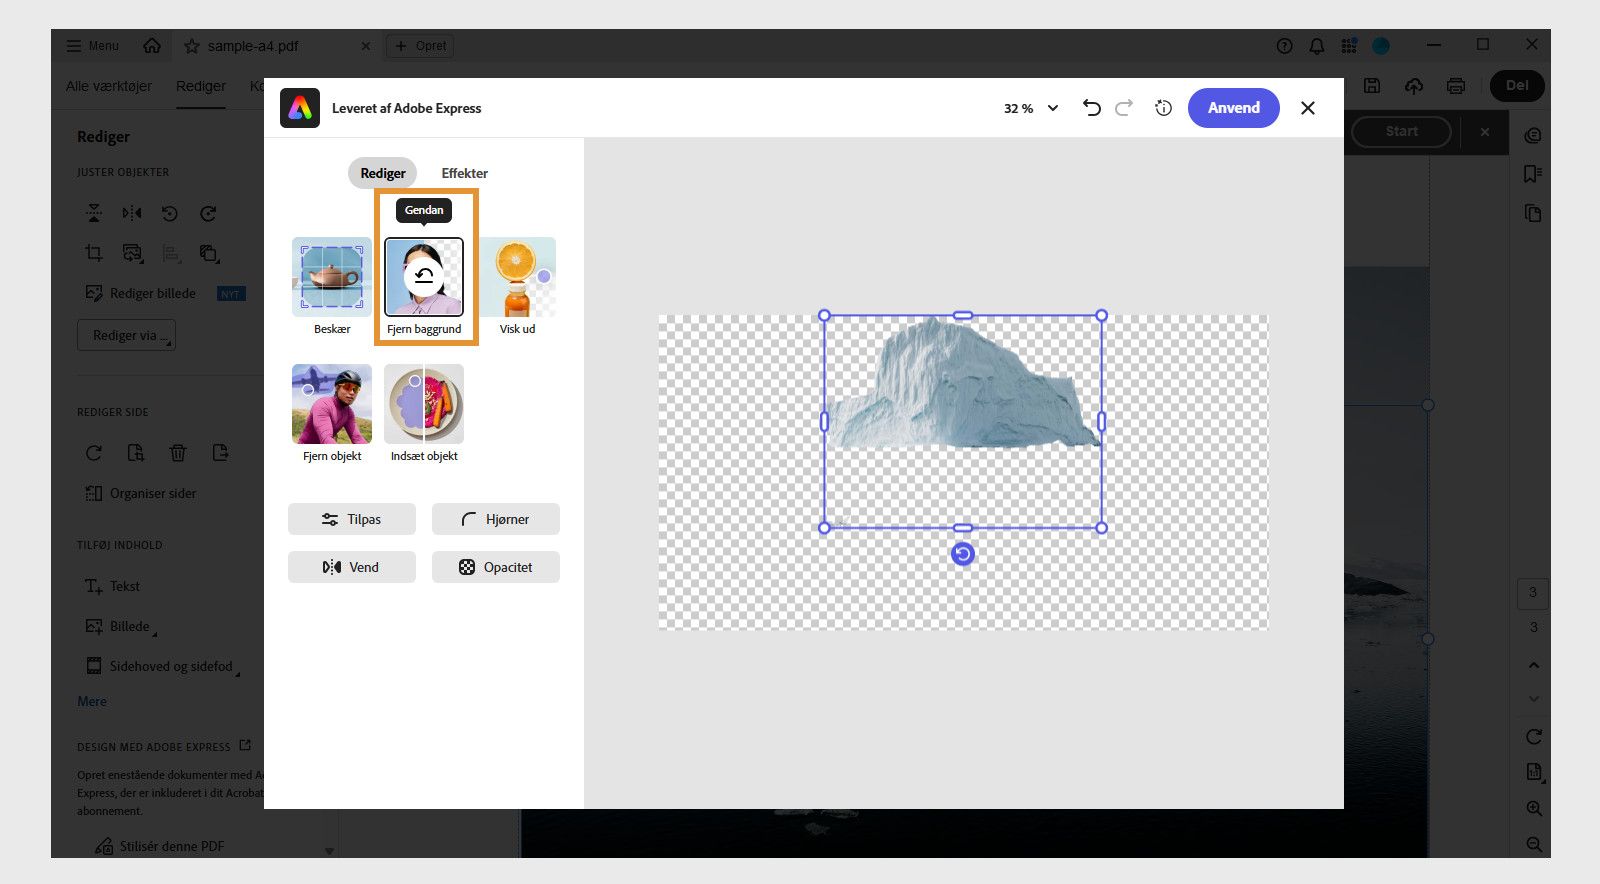Go to Acrobat home icon
1600x884 pixels.
152,46
